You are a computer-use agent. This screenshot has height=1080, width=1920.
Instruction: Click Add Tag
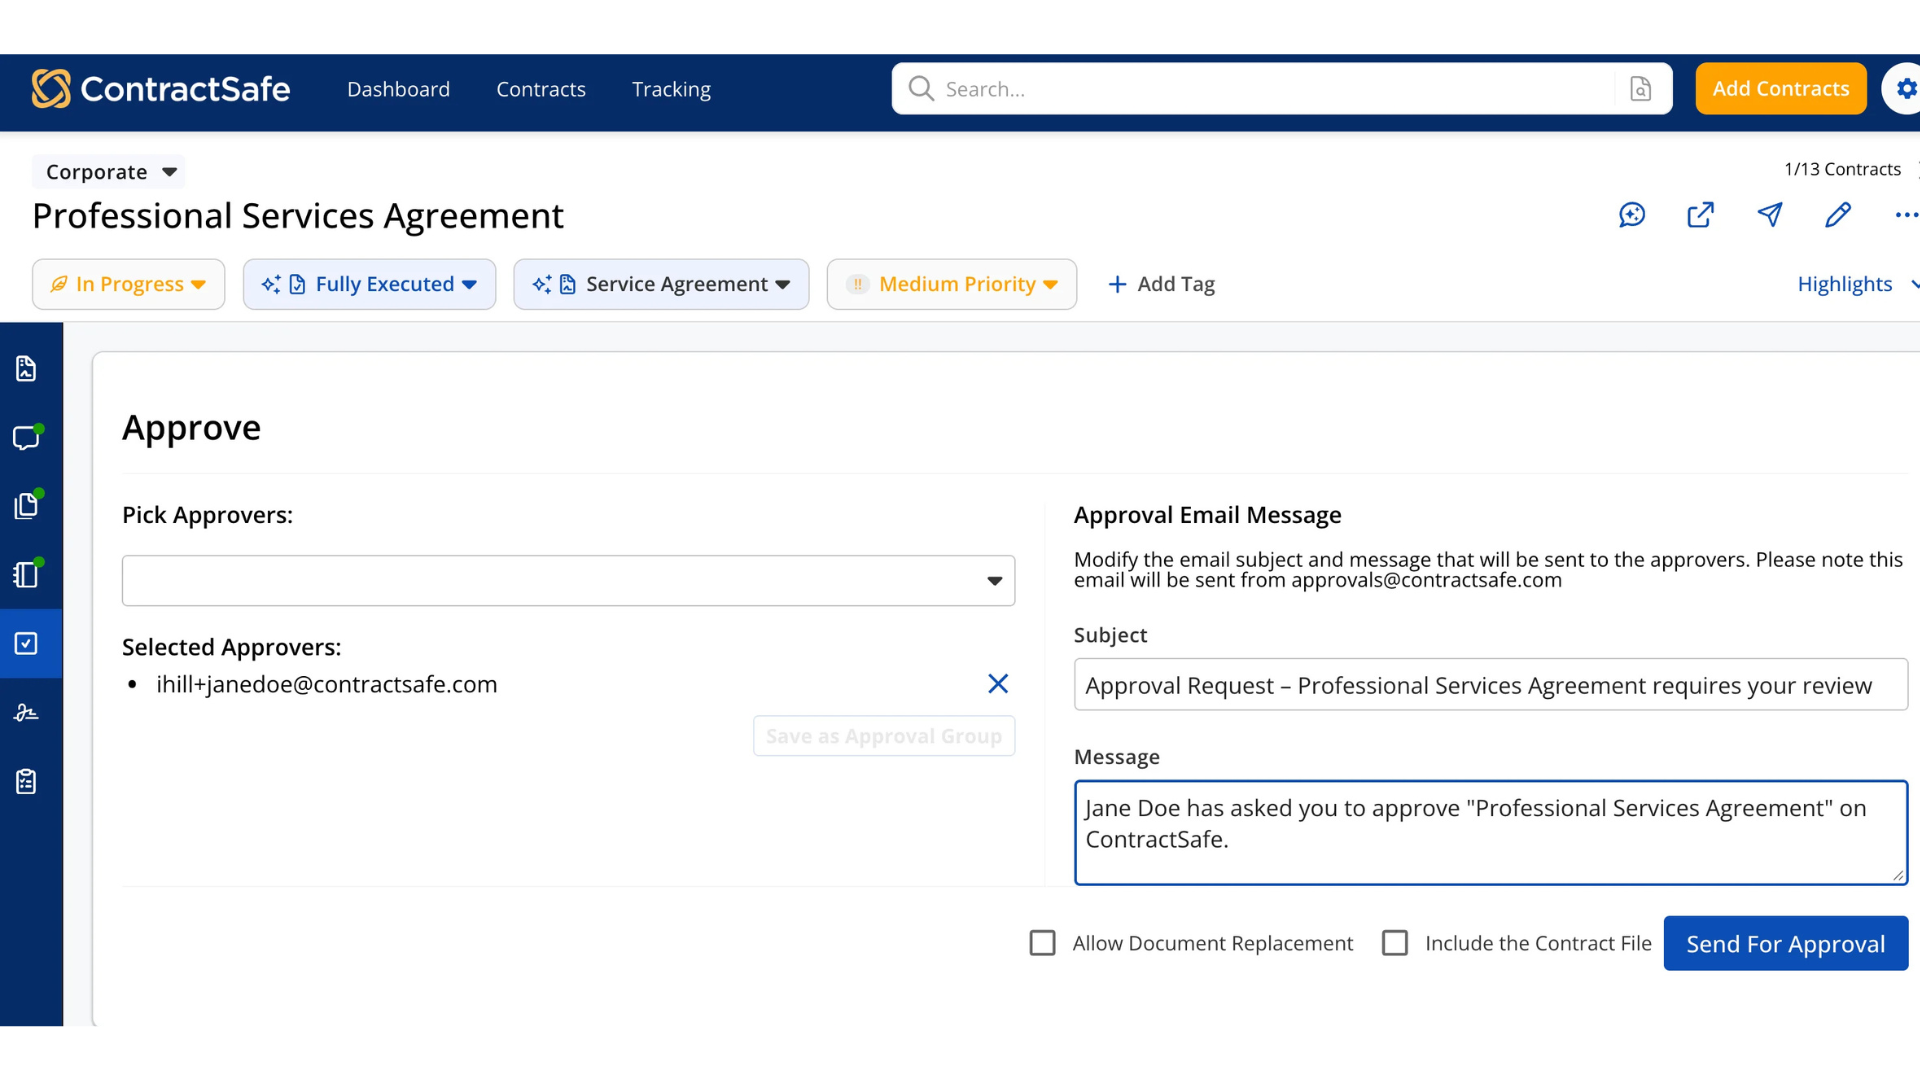tap(1161, 284)
